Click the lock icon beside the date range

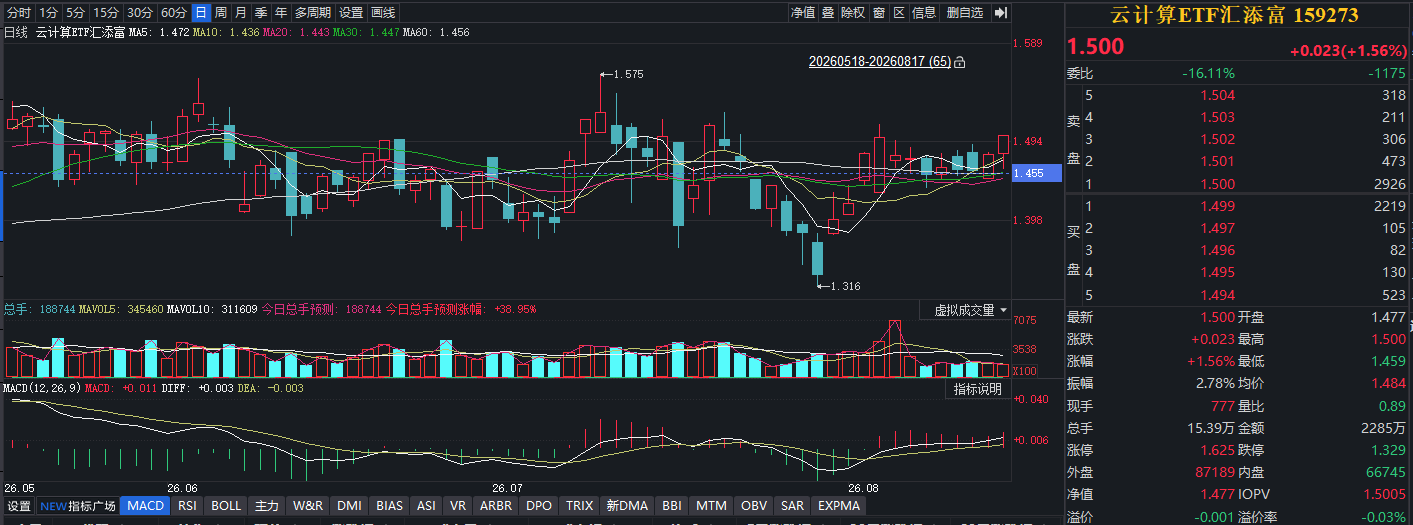(960, 62)
